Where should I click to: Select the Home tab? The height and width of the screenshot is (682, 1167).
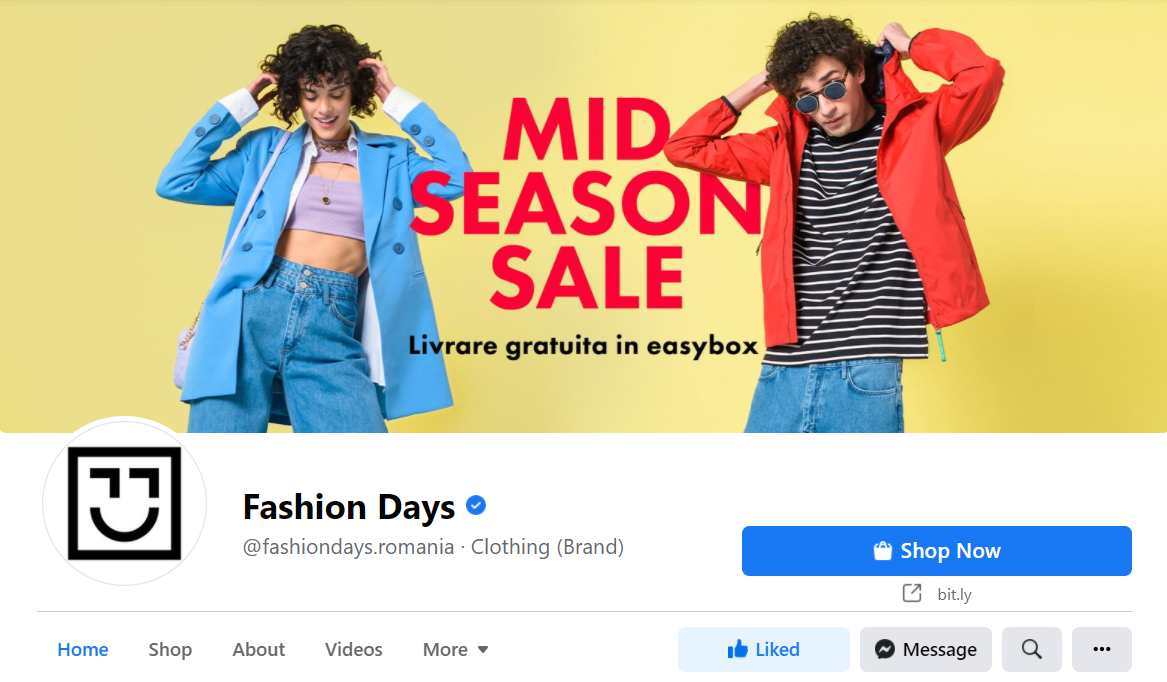(83, 649)
